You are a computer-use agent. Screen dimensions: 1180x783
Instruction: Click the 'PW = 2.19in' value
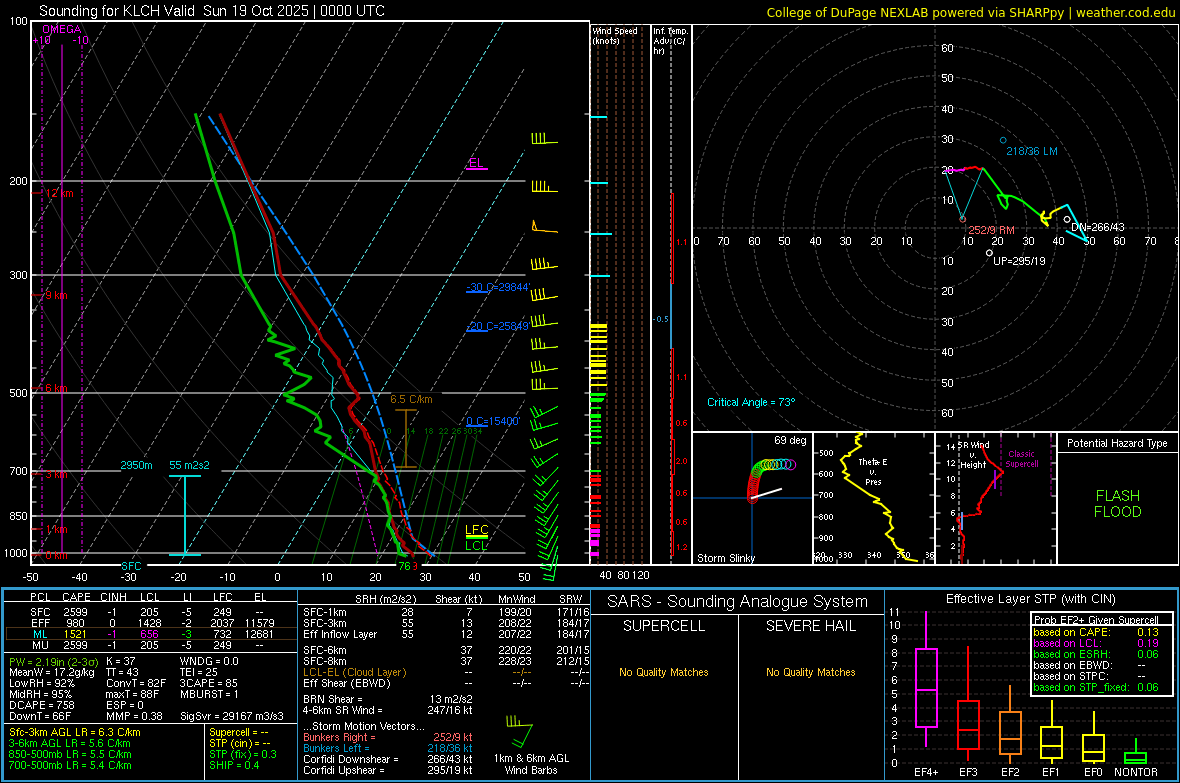pos(53,662)
